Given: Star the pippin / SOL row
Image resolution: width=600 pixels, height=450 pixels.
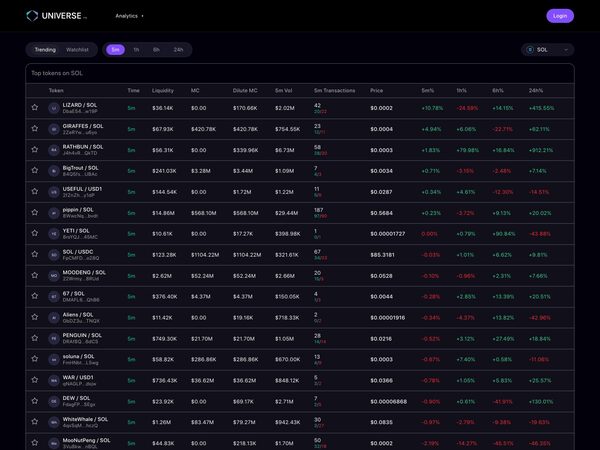Looking at the screenshot, I should click(x=35, y=212).
